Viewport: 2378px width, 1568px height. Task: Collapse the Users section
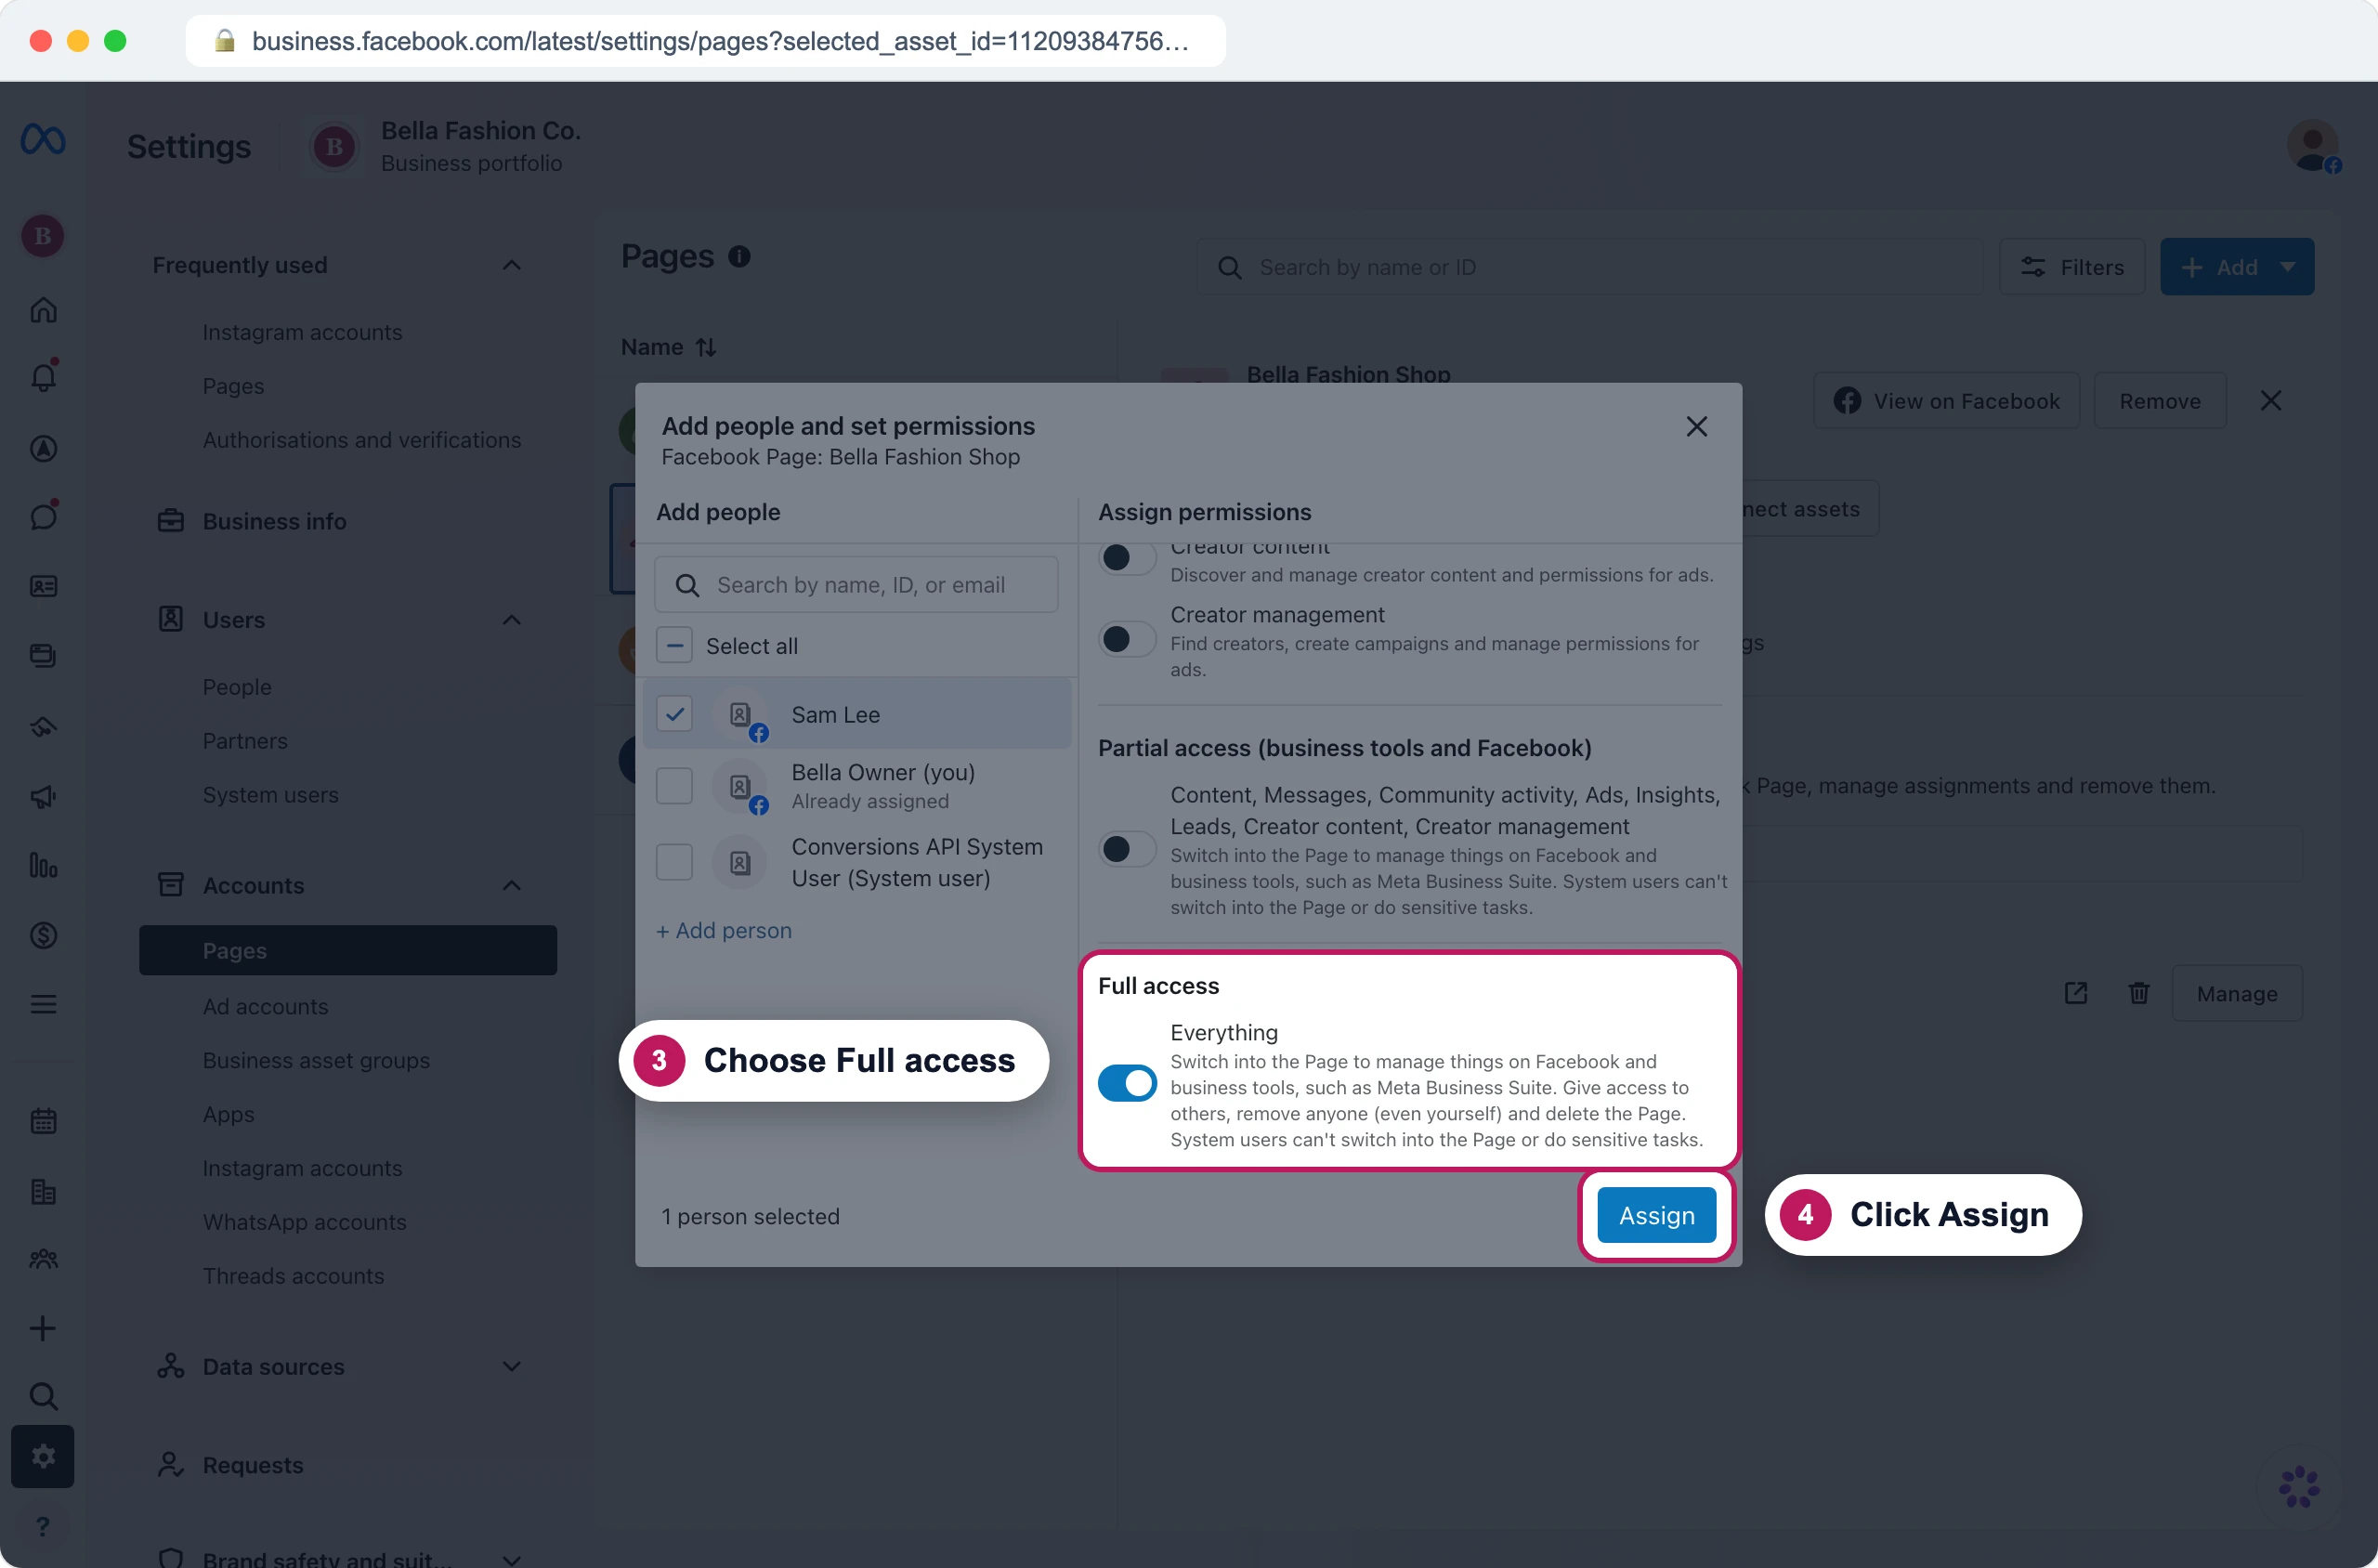point(512,620)
